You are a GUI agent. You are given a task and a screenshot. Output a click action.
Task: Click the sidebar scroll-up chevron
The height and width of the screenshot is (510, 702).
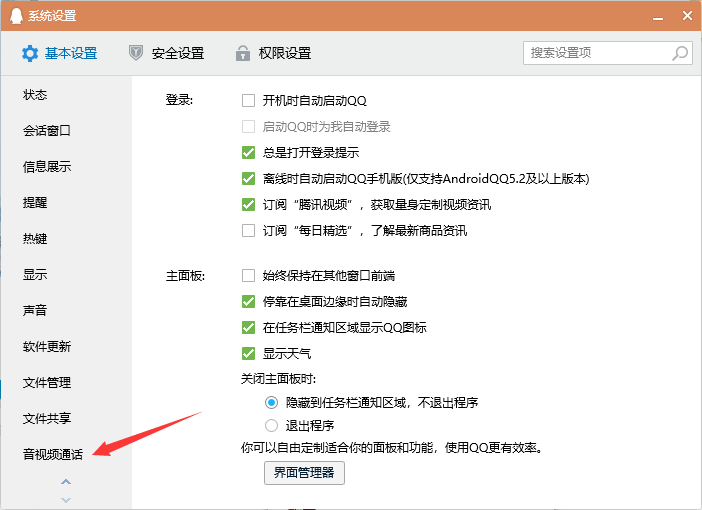[x=66, y=482]
